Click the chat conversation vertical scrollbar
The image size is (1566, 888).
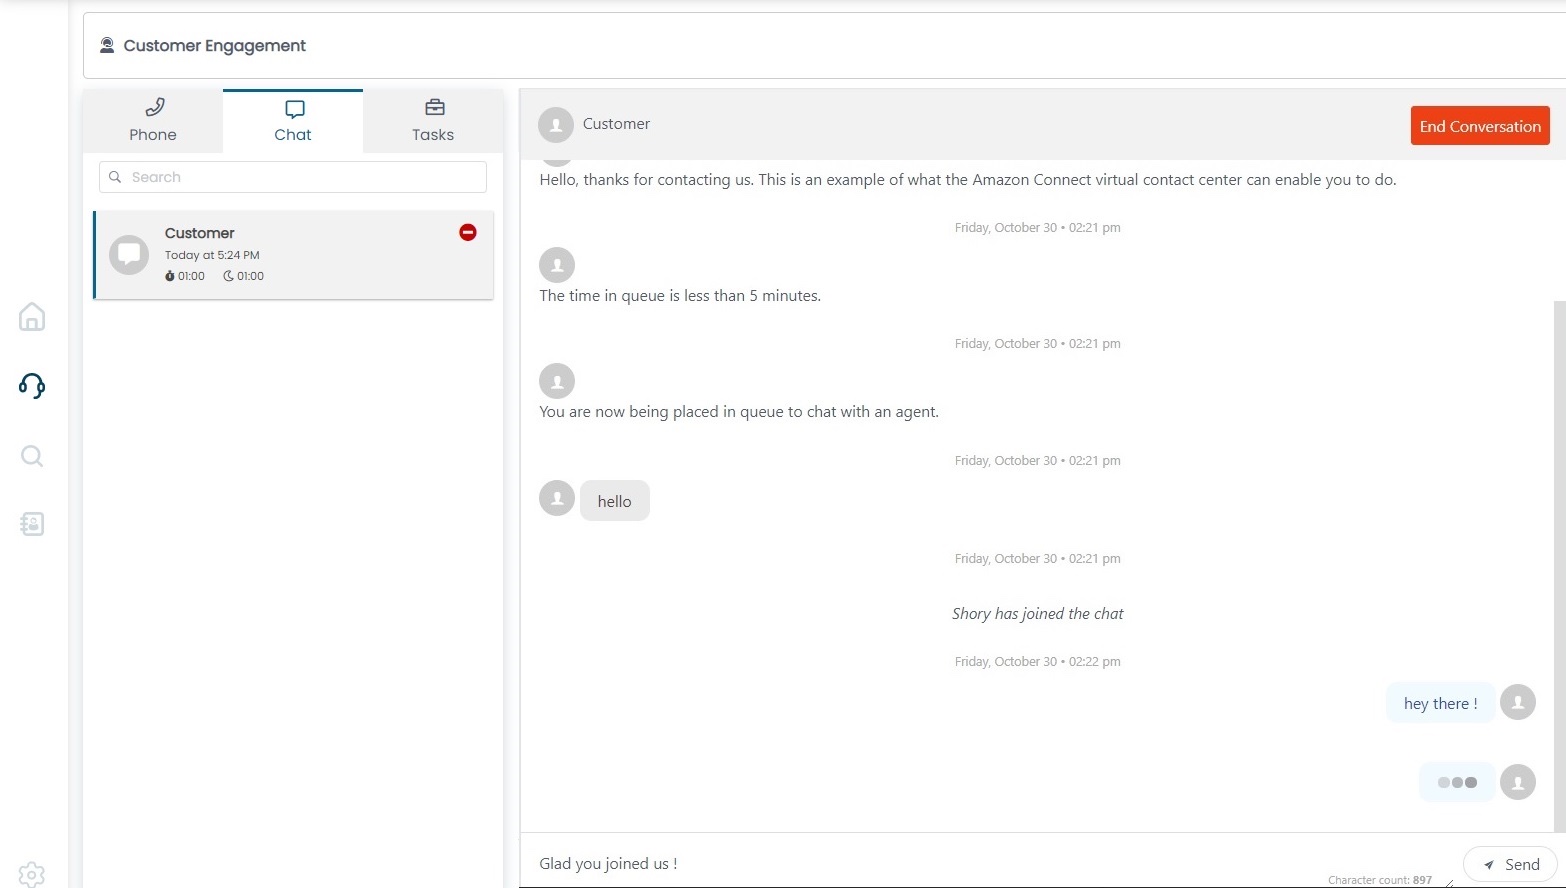click(1559, 565)
